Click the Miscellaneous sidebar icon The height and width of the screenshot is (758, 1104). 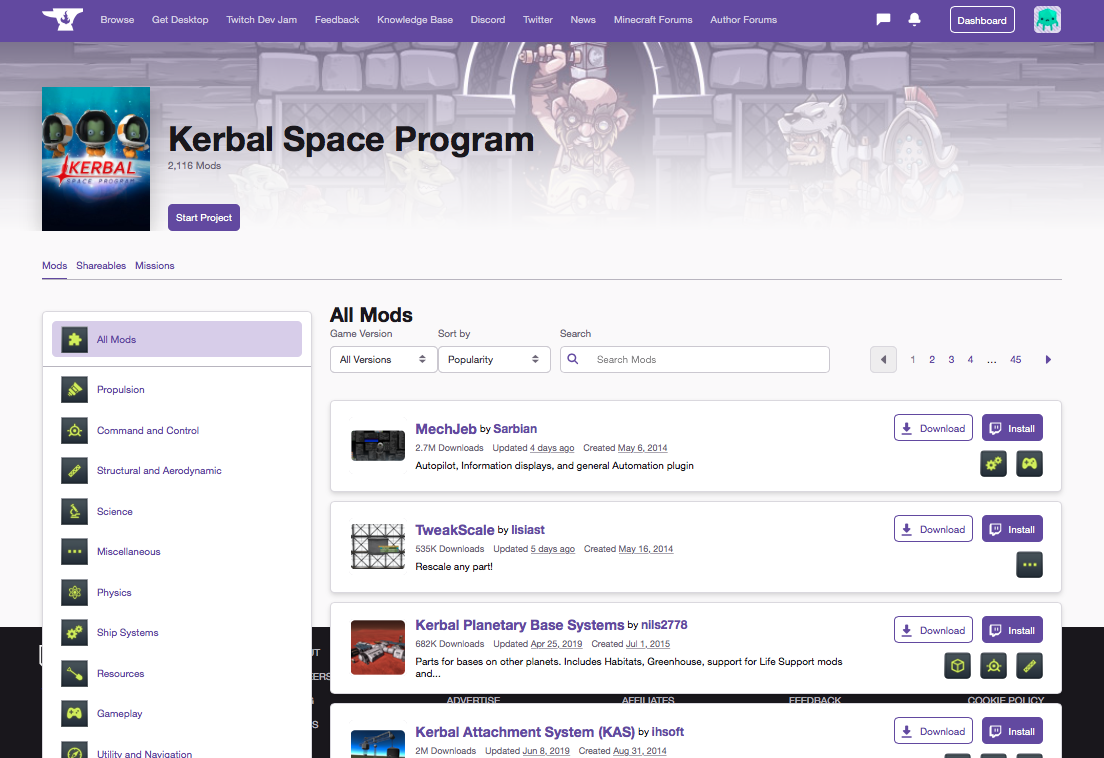(75, 552)
